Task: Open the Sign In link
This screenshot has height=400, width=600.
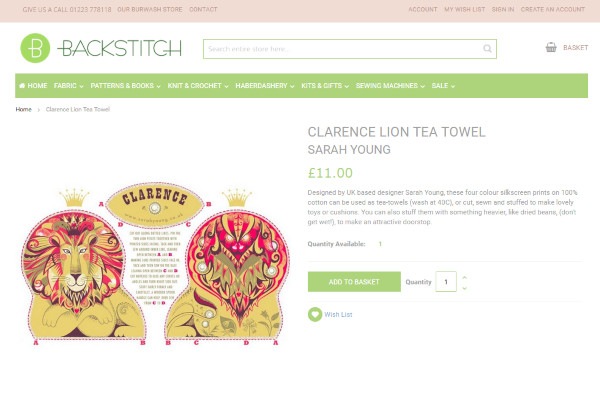Action: (x=503, y=9)
